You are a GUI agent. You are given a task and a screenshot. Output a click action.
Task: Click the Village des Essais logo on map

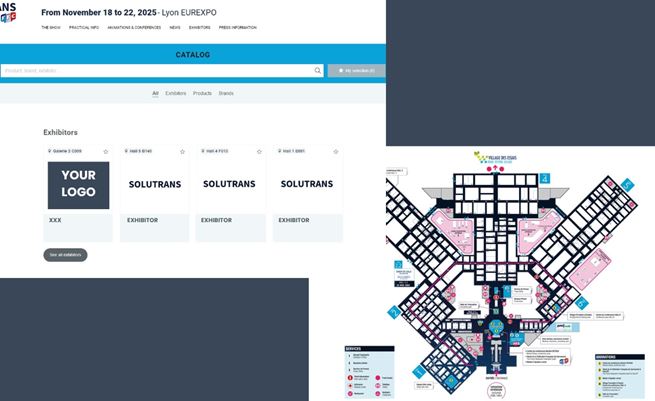coord(495,158)
